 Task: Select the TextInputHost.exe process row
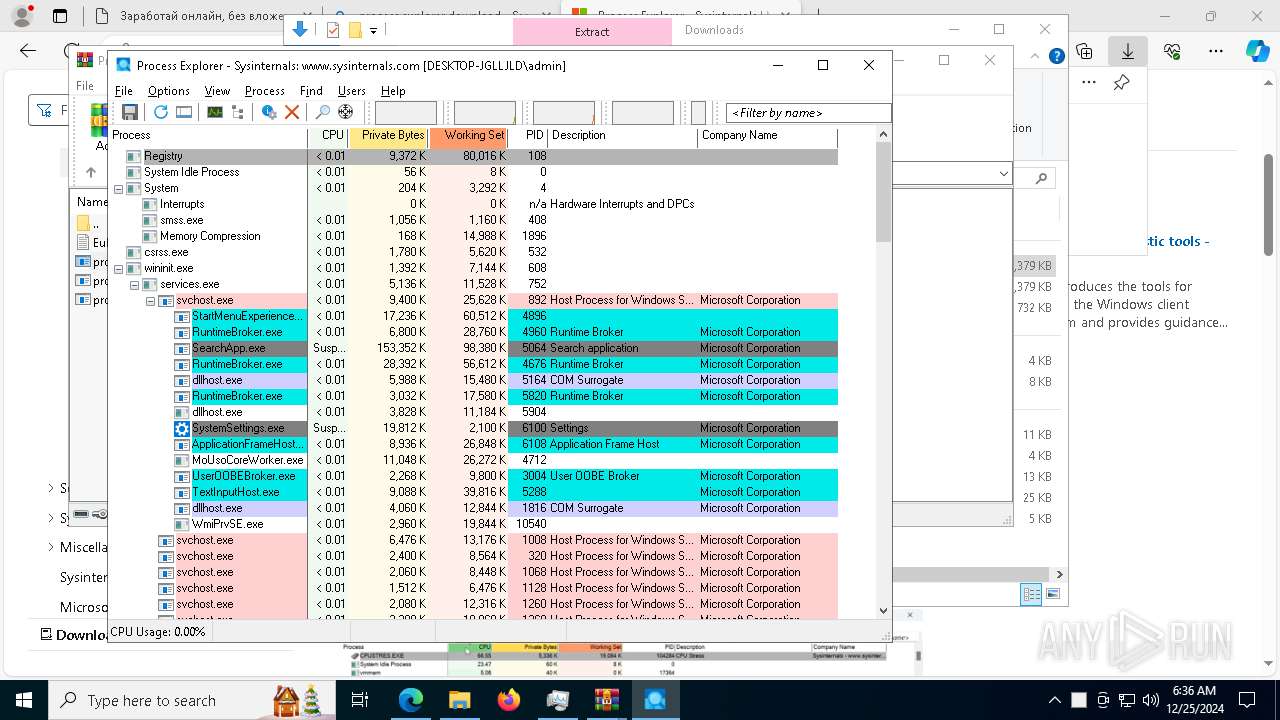(474, 492)
